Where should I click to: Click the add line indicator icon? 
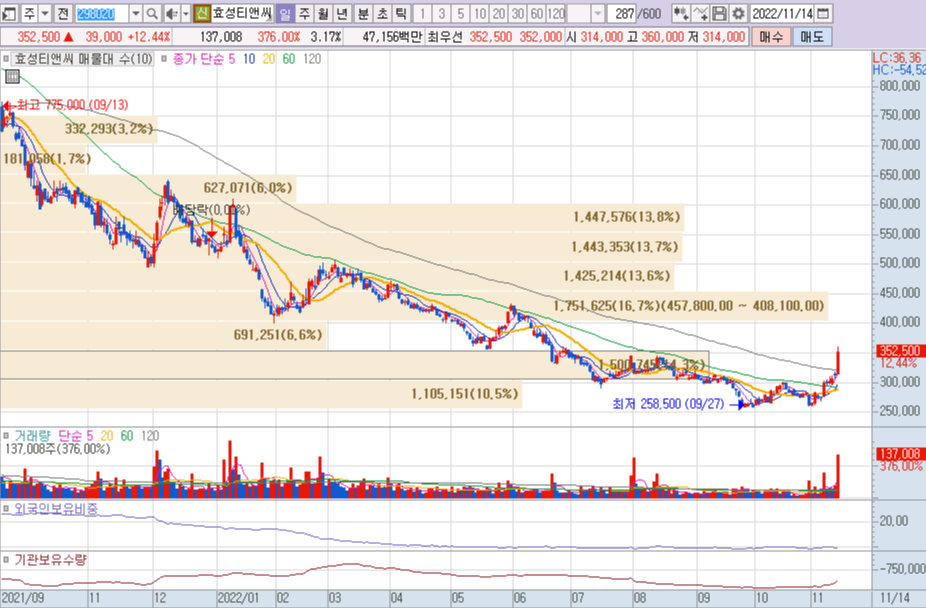coord(700,13)
